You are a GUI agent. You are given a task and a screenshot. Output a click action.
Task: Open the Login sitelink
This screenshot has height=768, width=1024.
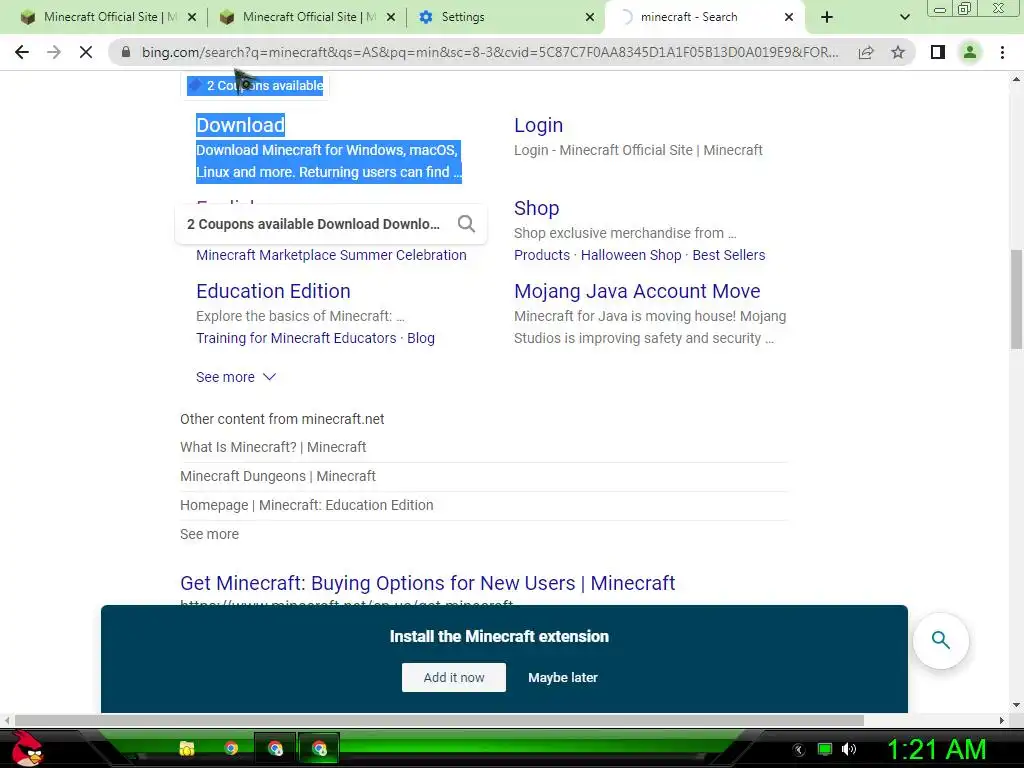(x=538, y=125)
